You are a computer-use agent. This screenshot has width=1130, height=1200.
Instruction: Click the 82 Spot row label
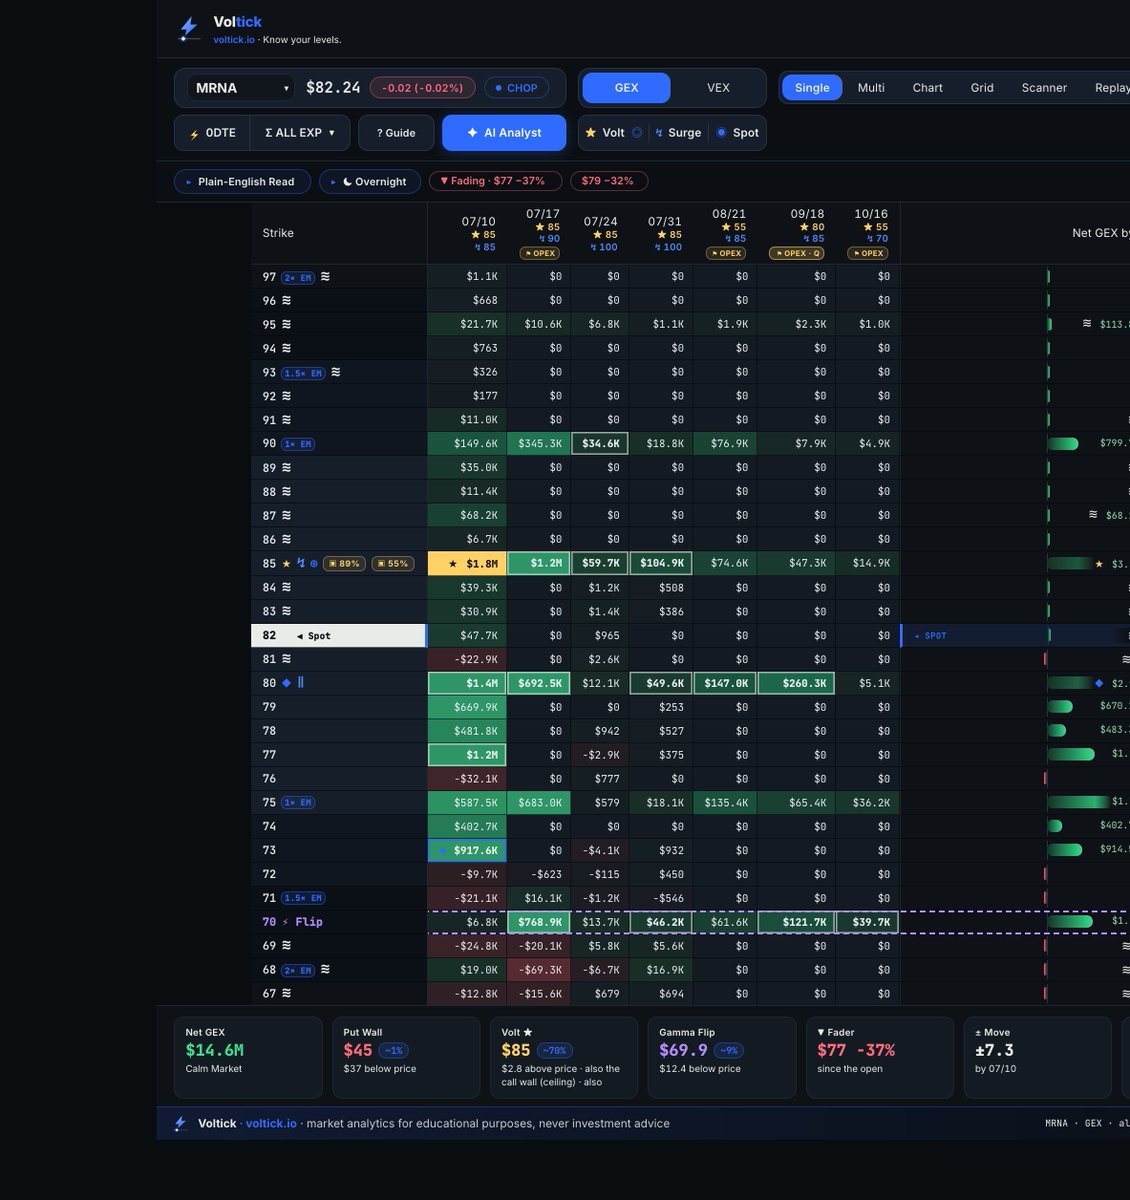pos(338,635)
